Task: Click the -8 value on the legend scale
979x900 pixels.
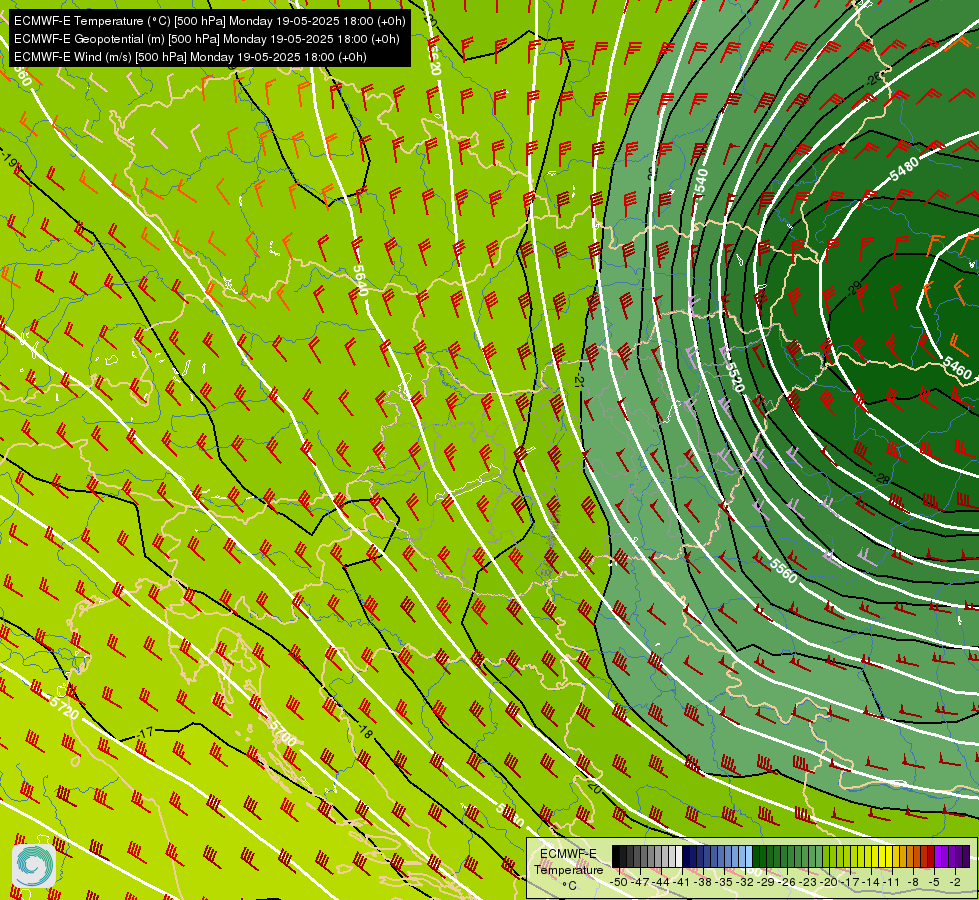Action: [x=913, y=882]
